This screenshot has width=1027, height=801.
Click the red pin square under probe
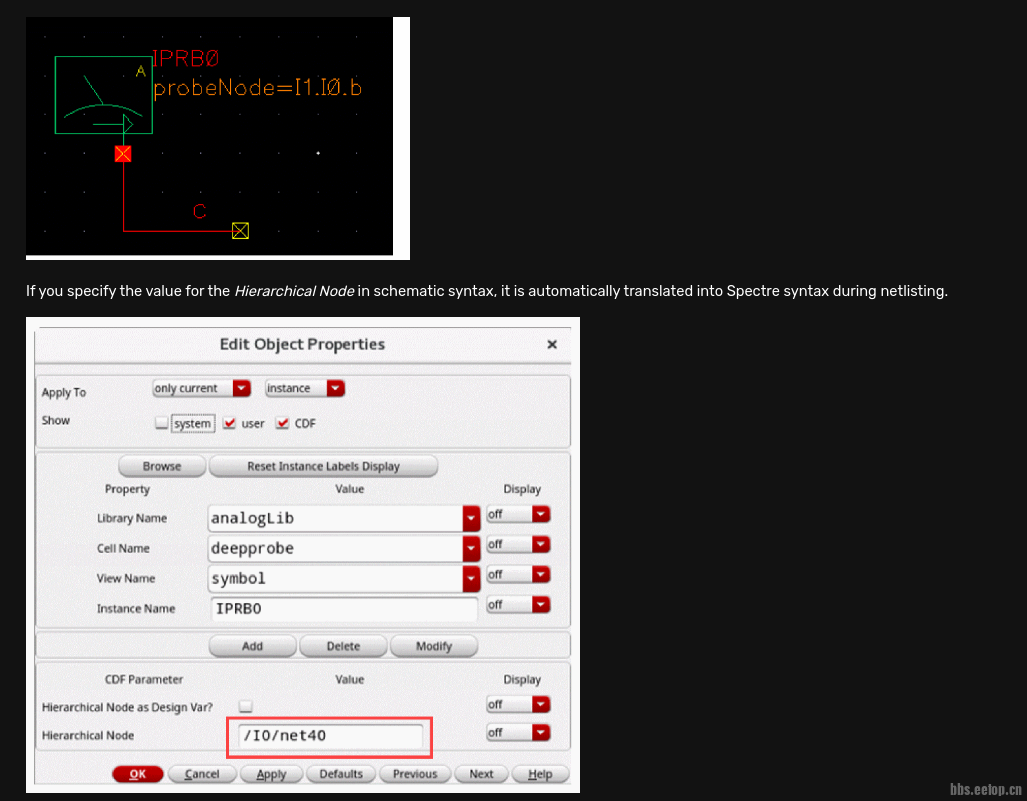(x=122, y=154)
